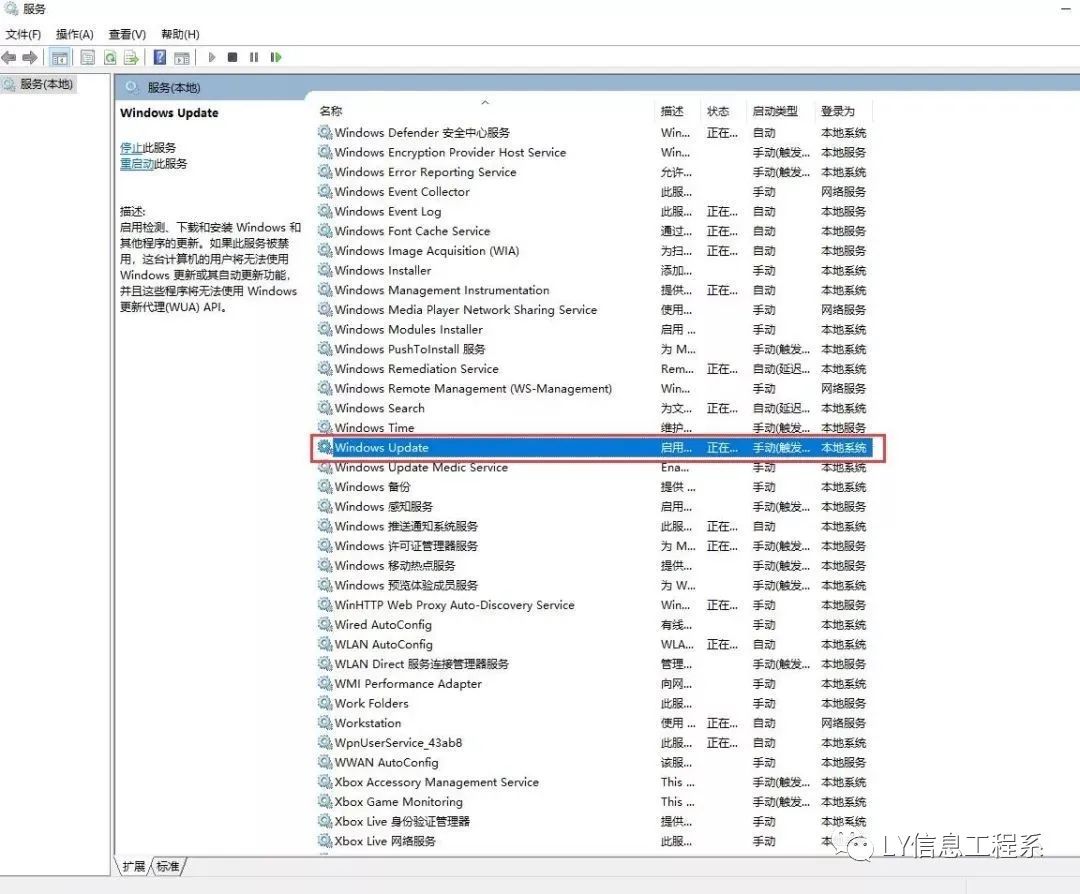The image size is (1080, 894).
Task: Click the 重启动 link for this service
Action: click(136, 164)
